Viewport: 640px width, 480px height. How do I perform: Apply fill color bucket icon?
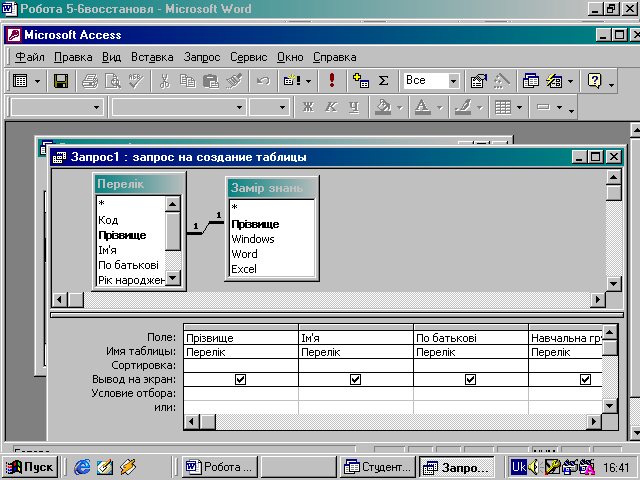pos(383,107)
